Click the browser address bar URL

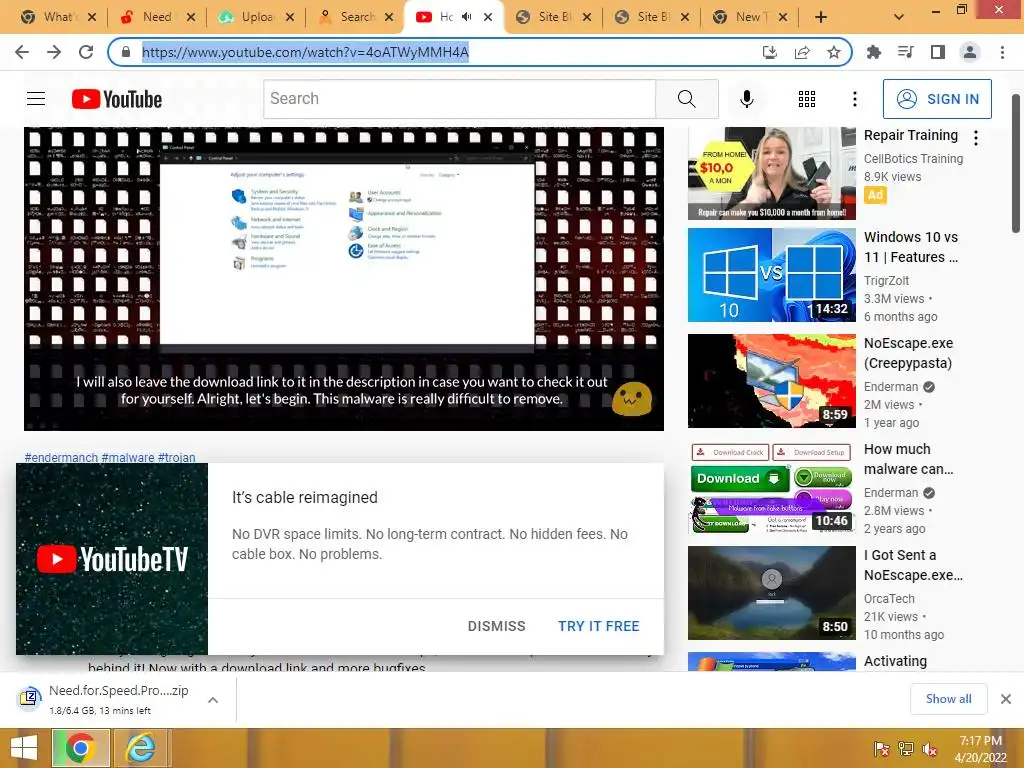[x=305, y=52]
